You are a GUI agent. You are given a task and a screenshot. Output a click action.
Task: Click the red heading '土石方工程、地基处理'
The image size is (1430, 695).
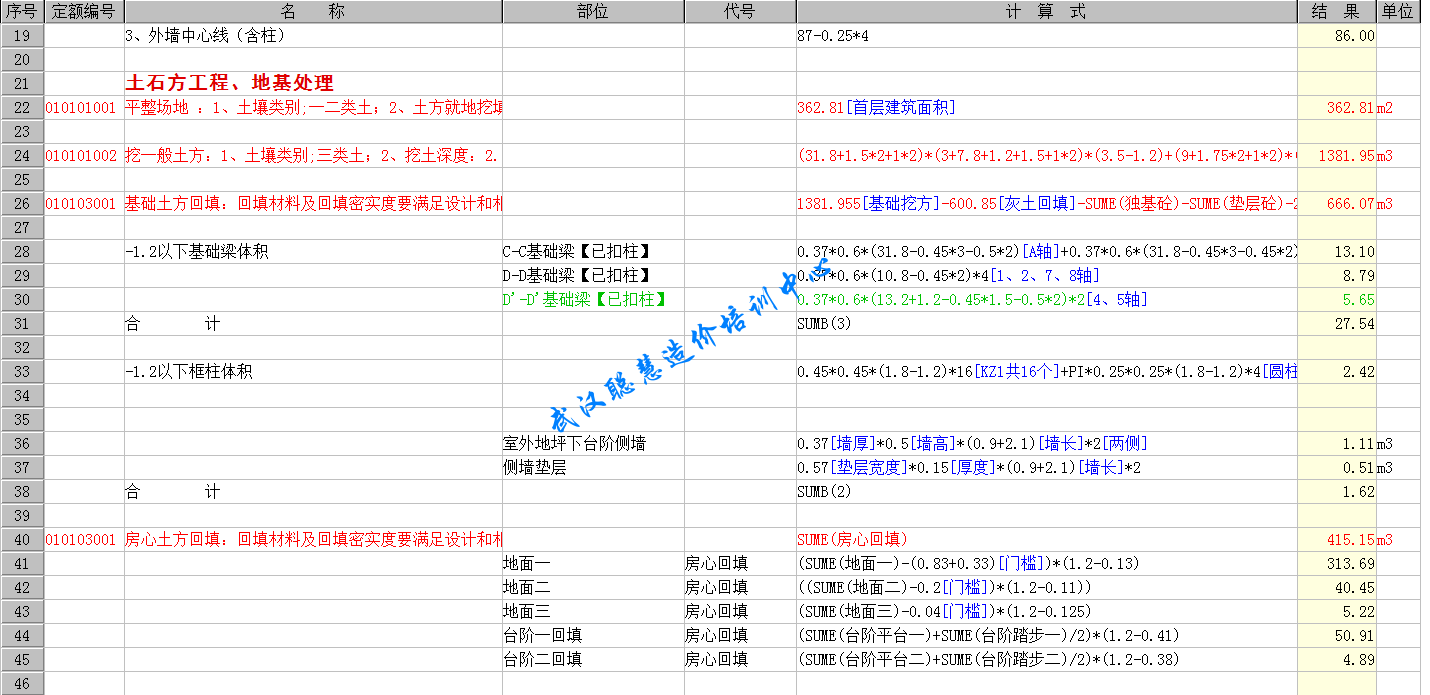(x=230, y=83)
